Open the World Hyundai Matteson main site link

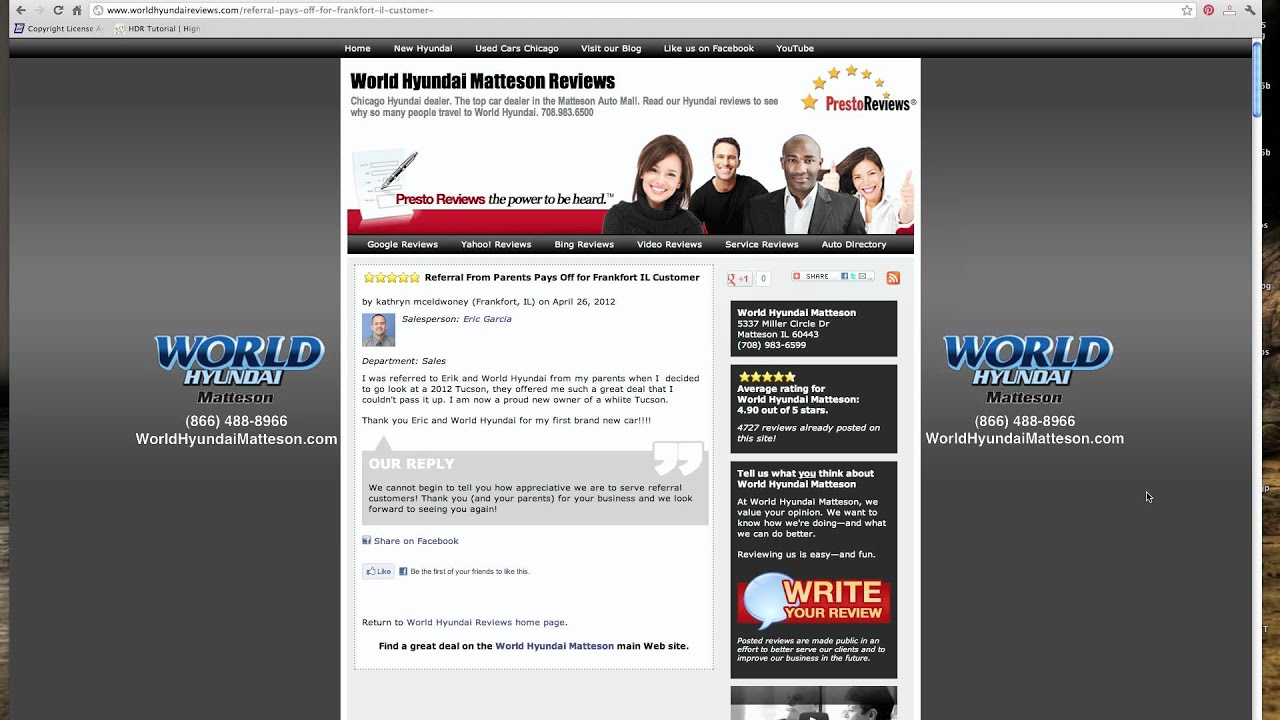point(554,646)
